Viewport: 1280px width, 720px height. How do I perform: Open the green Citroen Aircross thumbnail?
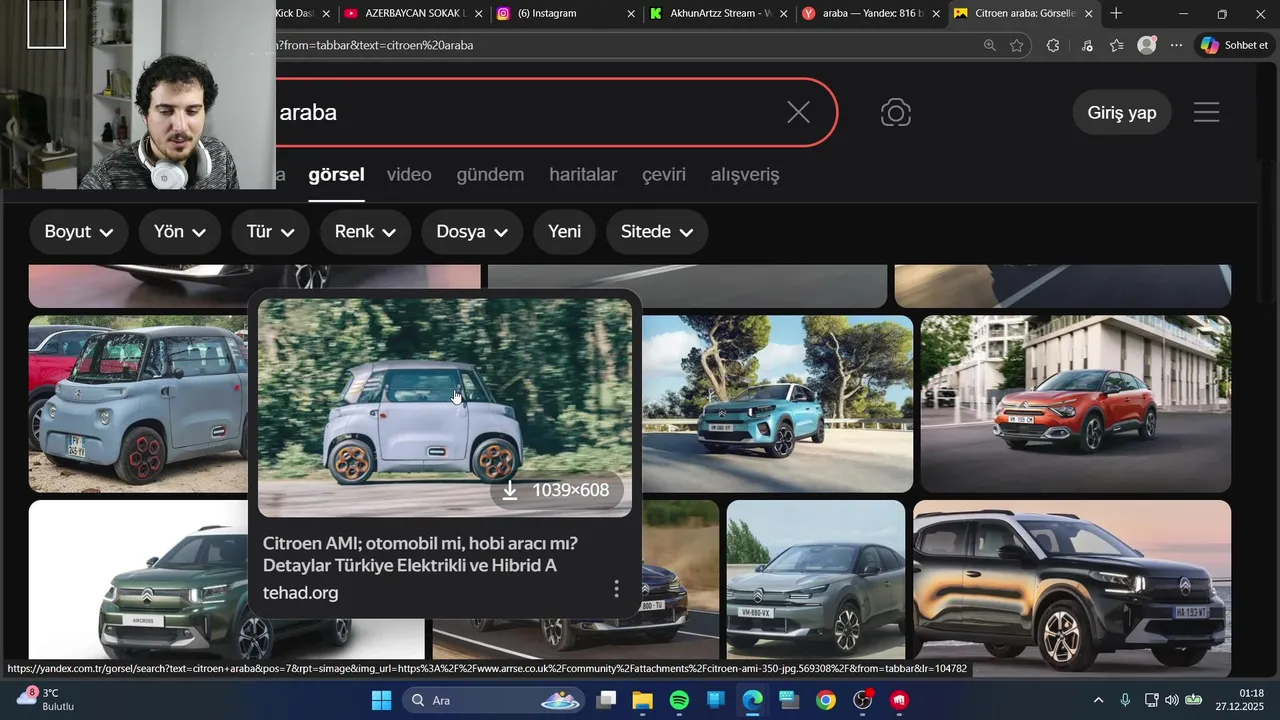[140, 580]
